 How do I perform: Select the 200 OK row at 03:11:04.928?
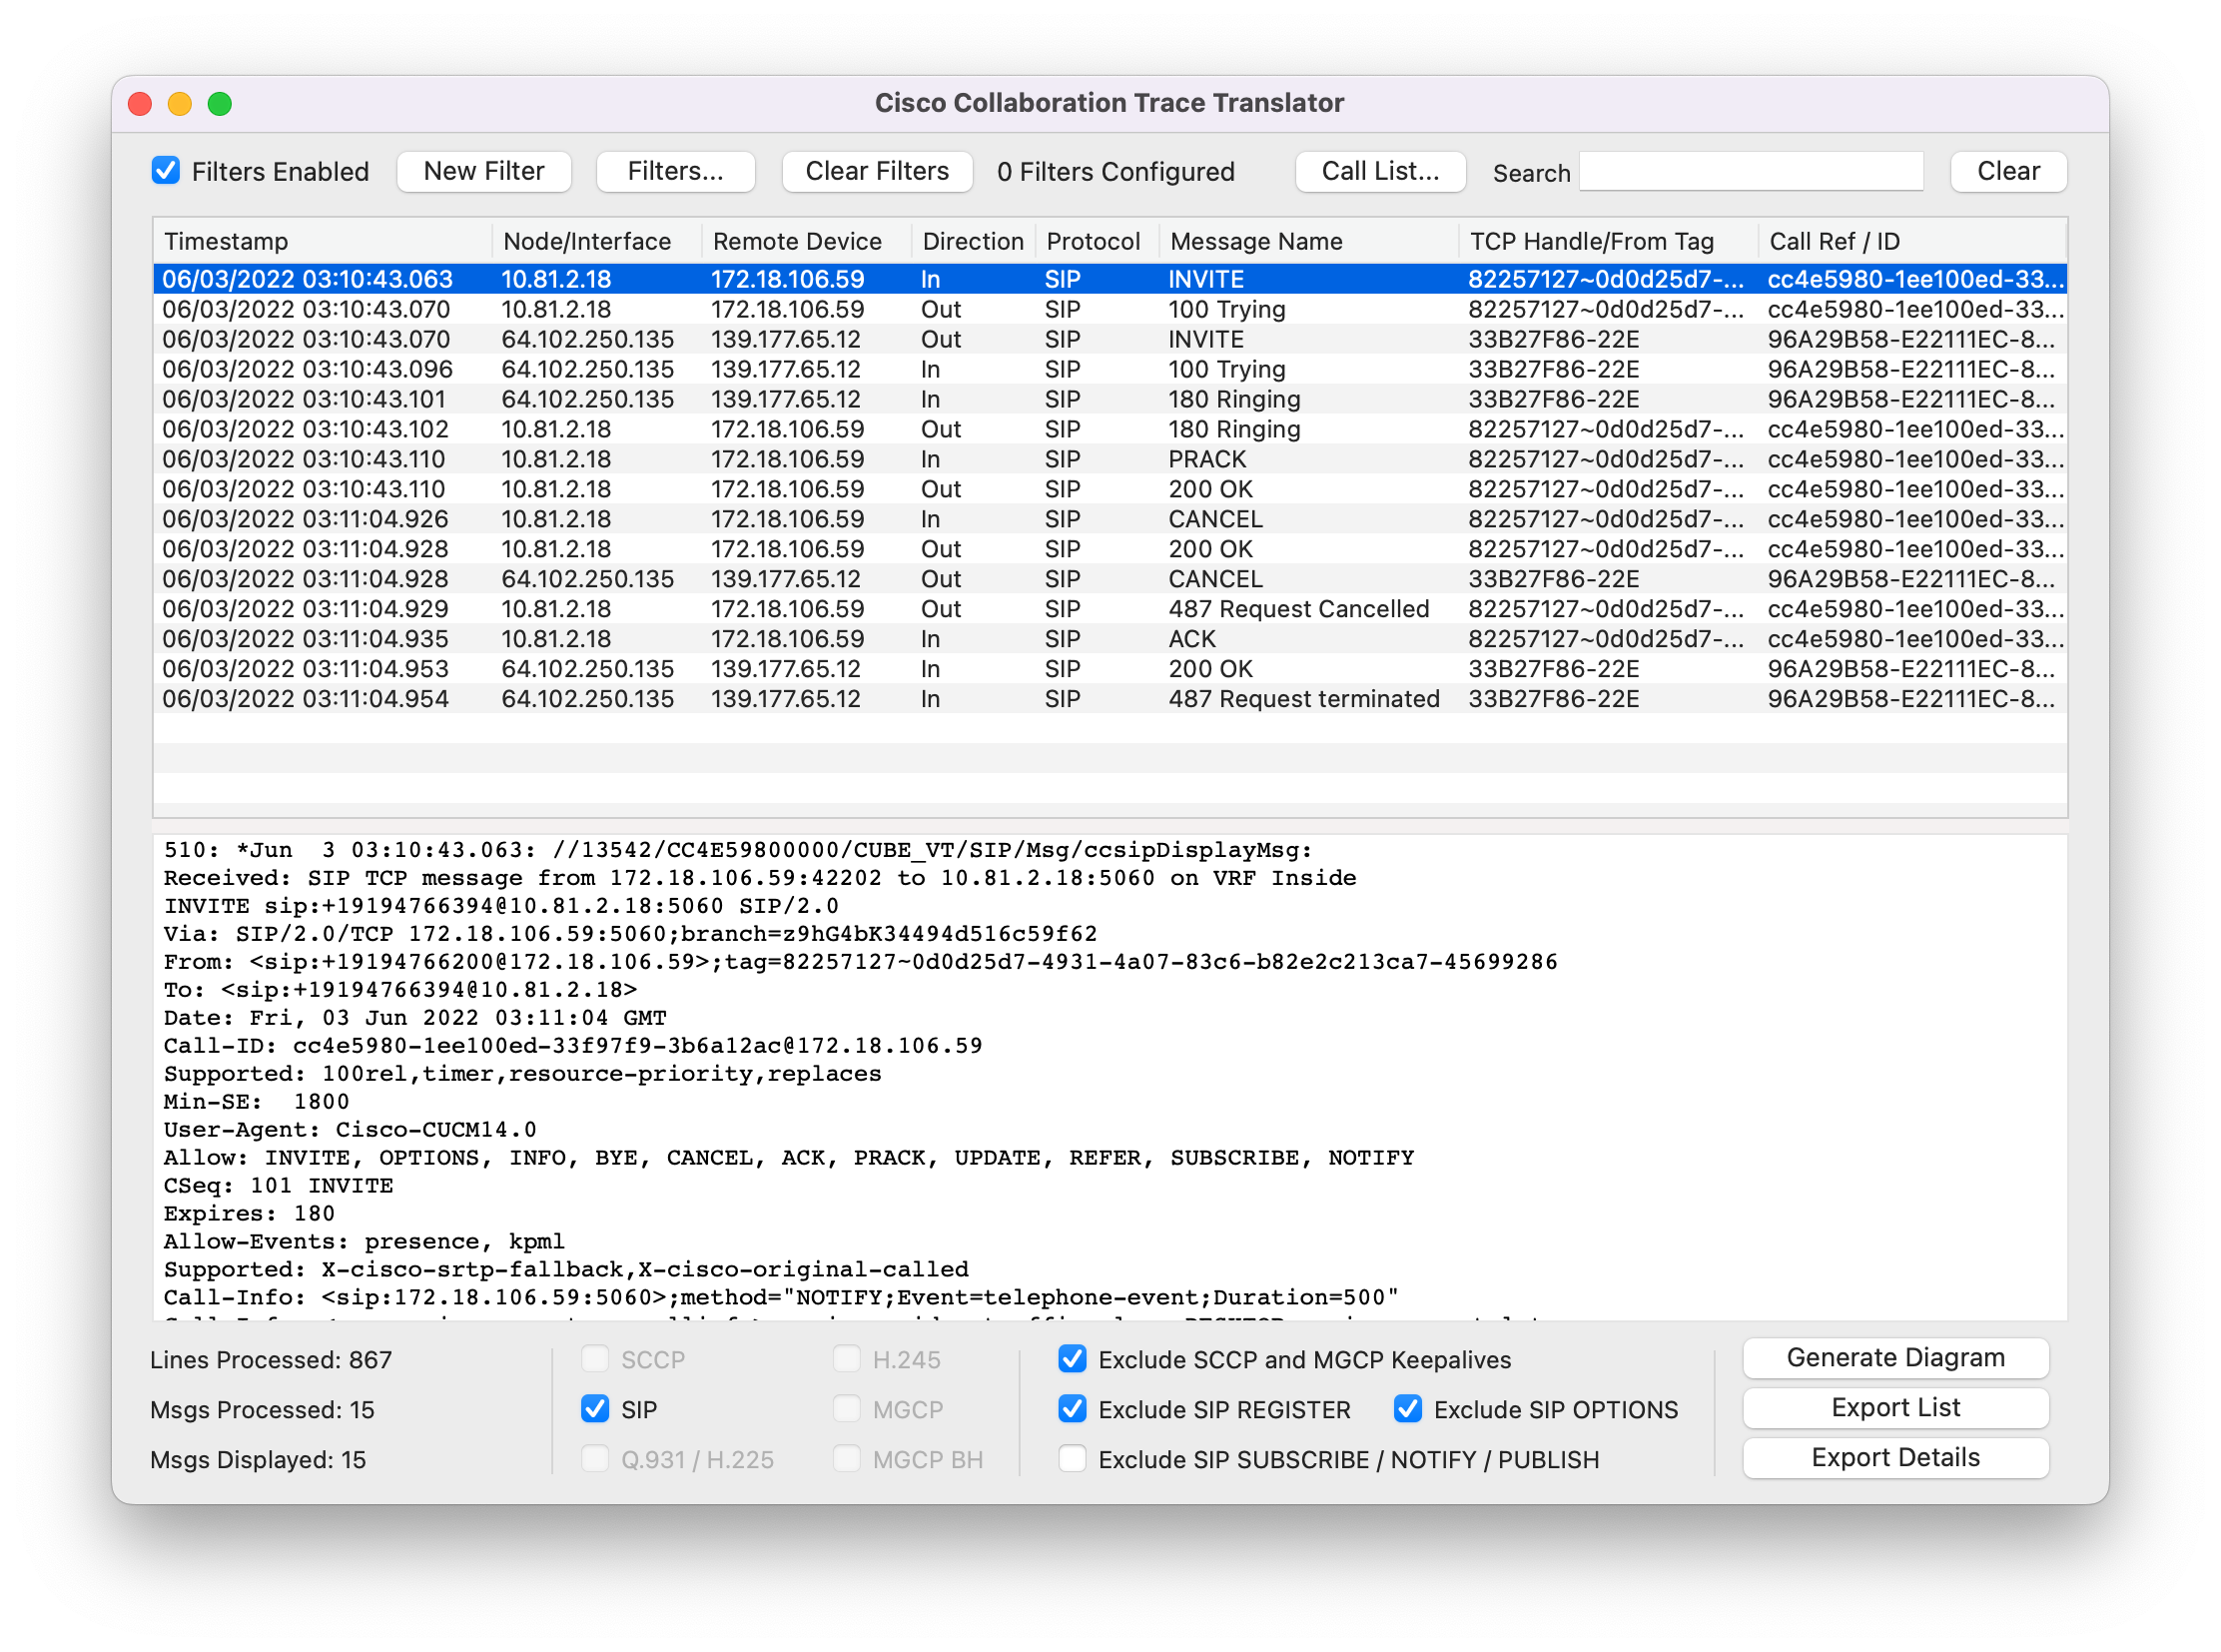(x=1110, y=549)
